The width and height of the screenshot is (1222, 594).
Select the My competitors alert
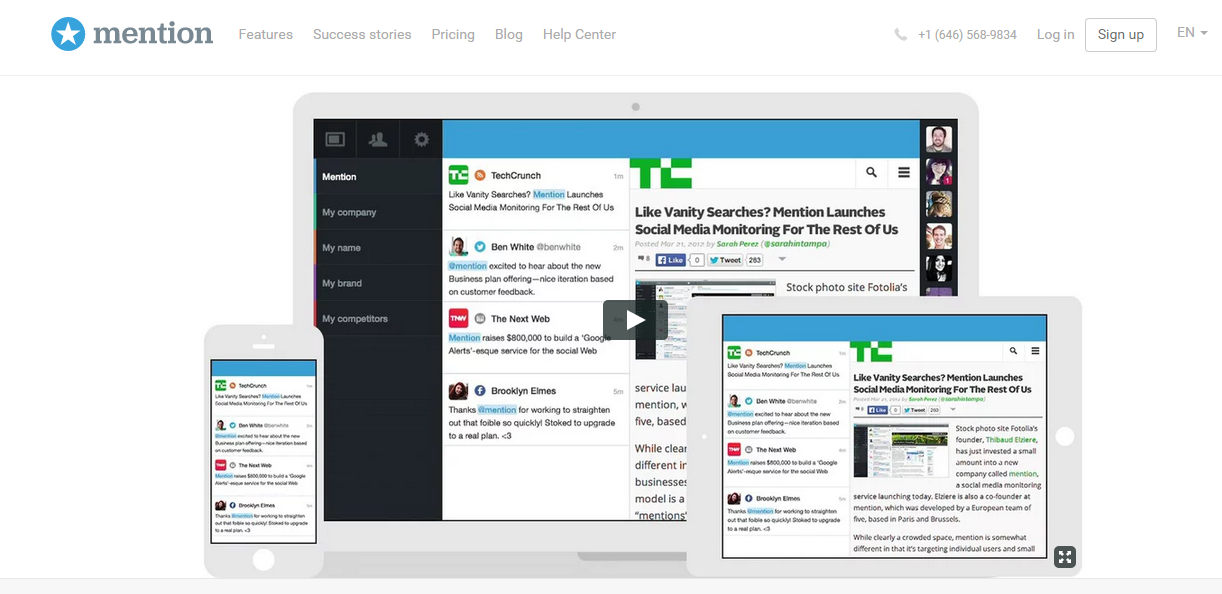coord(378,319)
